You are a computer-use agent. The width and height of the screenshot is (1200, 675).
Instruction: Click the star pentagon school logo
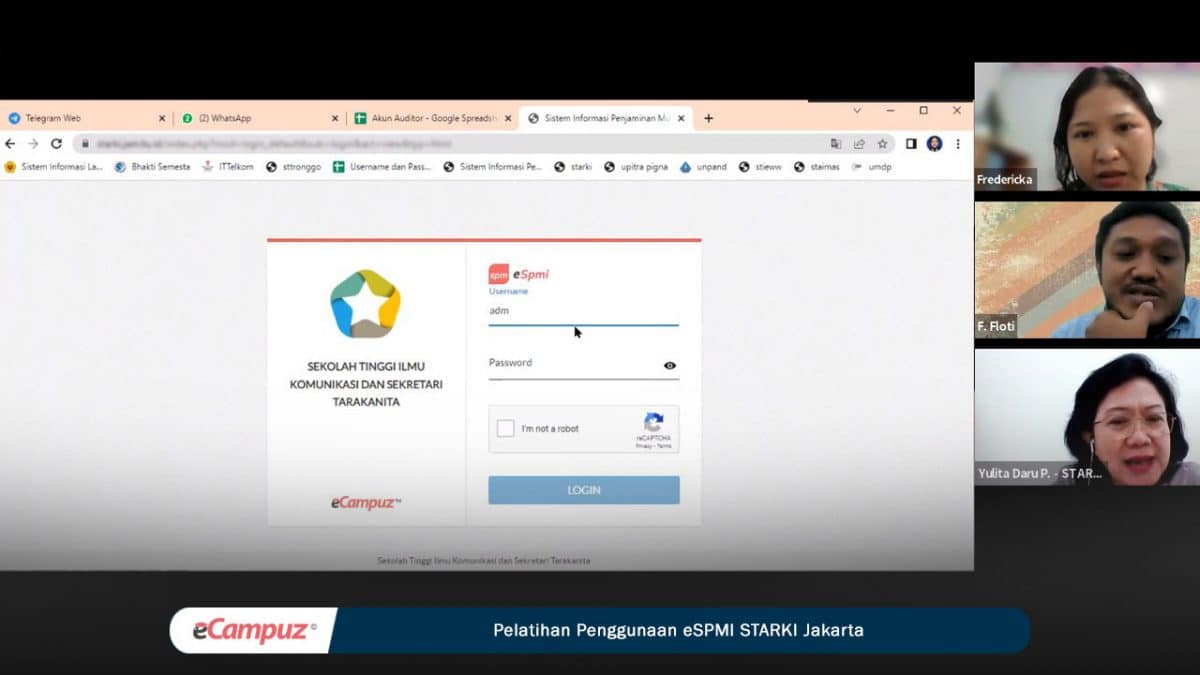(x=365, y=304)
